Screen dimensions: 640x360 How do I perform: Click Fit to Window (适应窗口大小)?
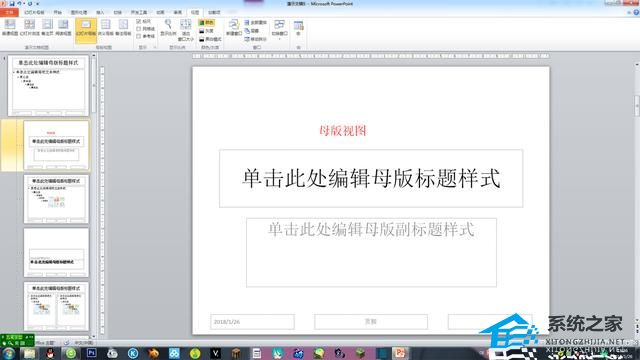pyautogui.click(x=186, y=30)
